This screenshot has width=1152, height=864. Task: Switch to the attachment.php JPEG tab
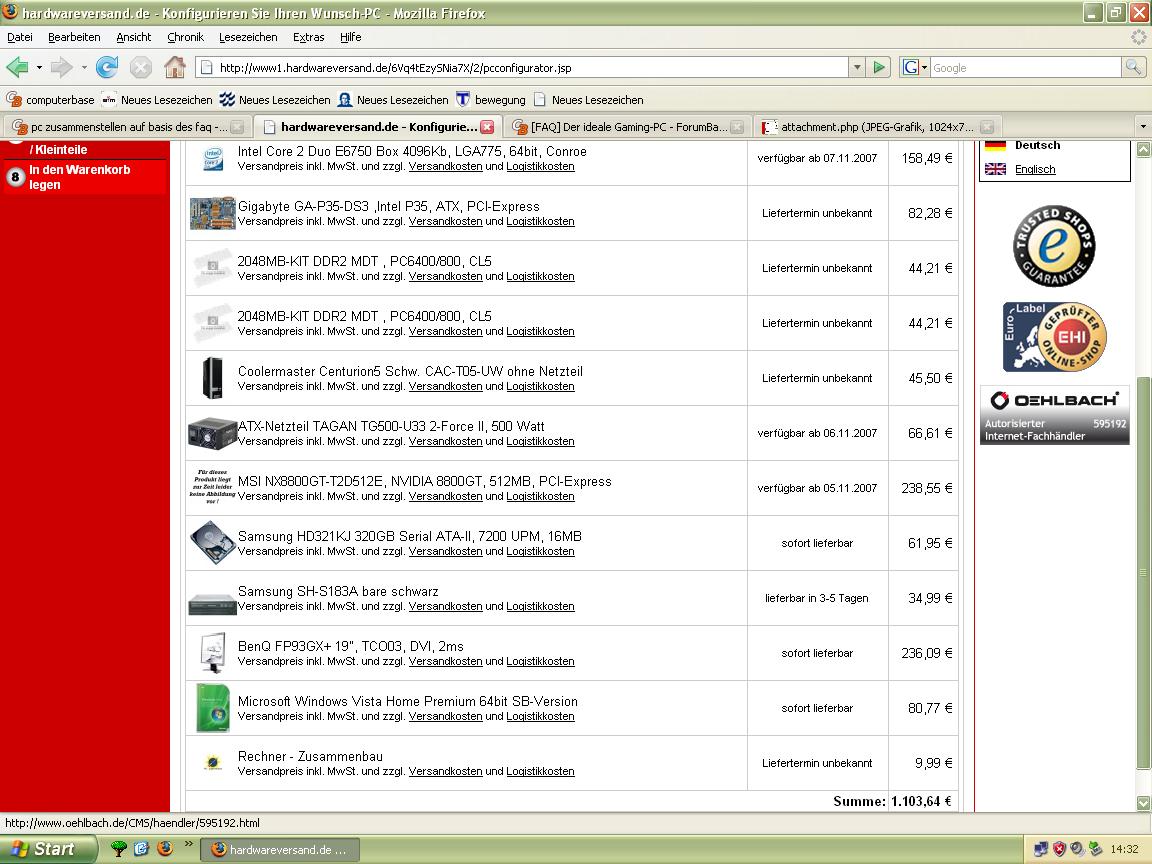coord(877,126)
